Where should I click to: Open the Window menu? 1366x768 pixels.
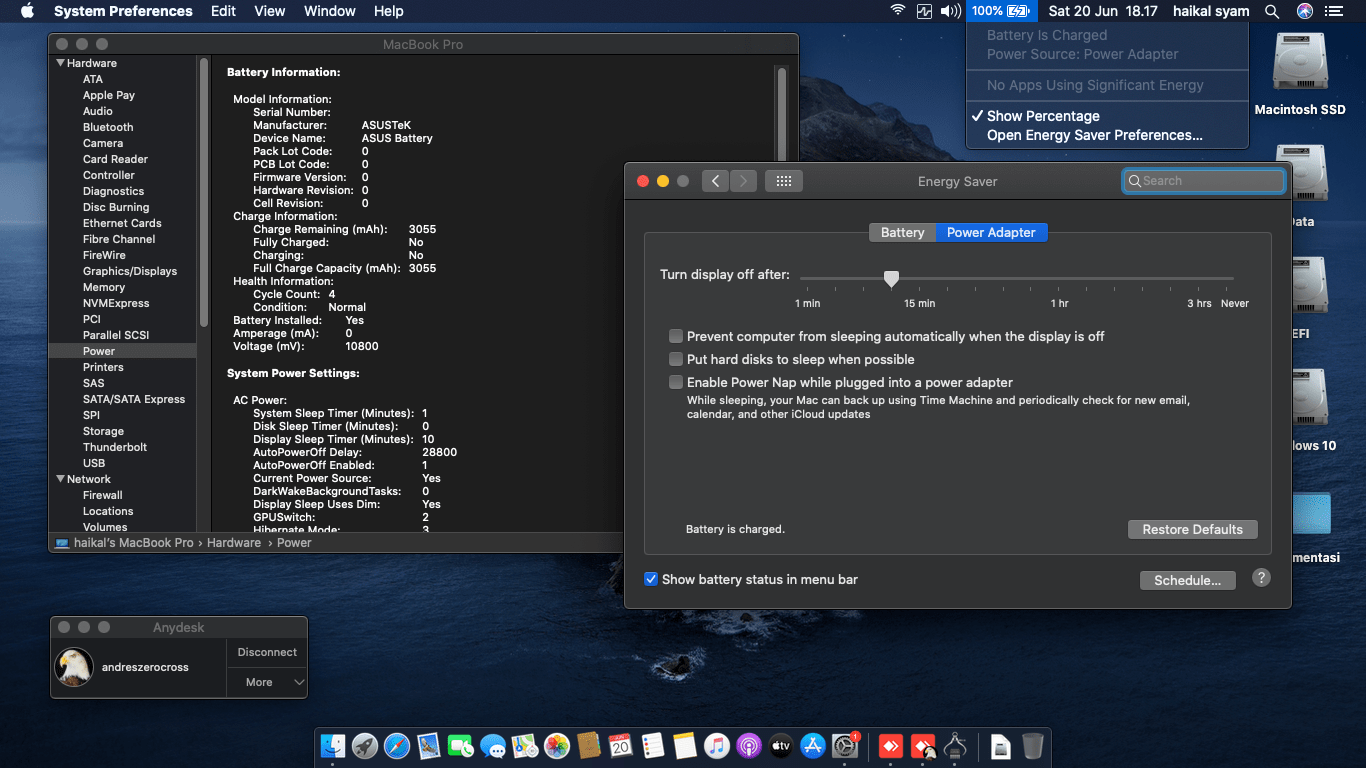tap(330, 11)
